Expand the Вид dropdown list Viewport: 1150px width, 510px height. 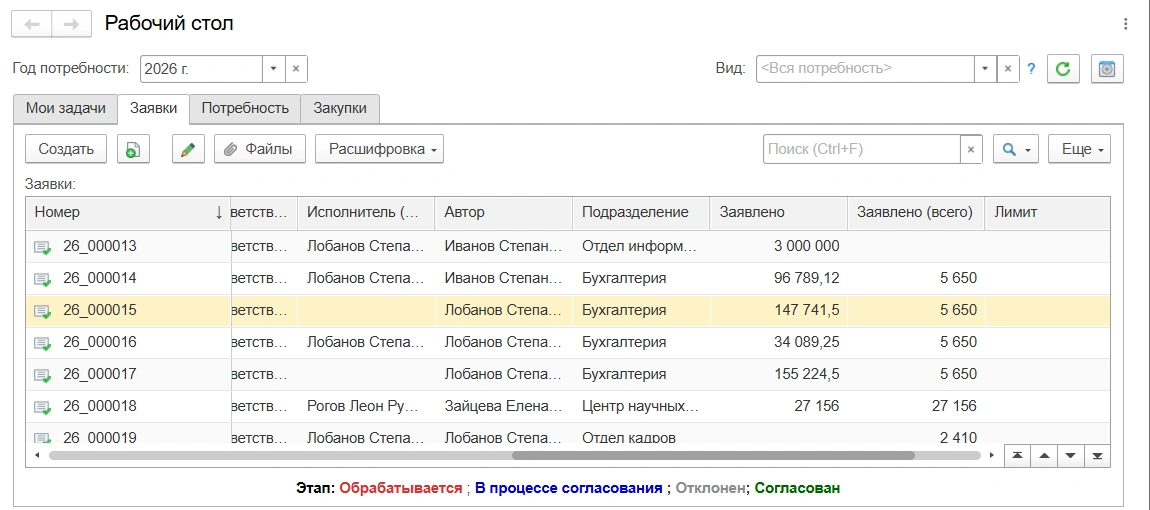986,69
